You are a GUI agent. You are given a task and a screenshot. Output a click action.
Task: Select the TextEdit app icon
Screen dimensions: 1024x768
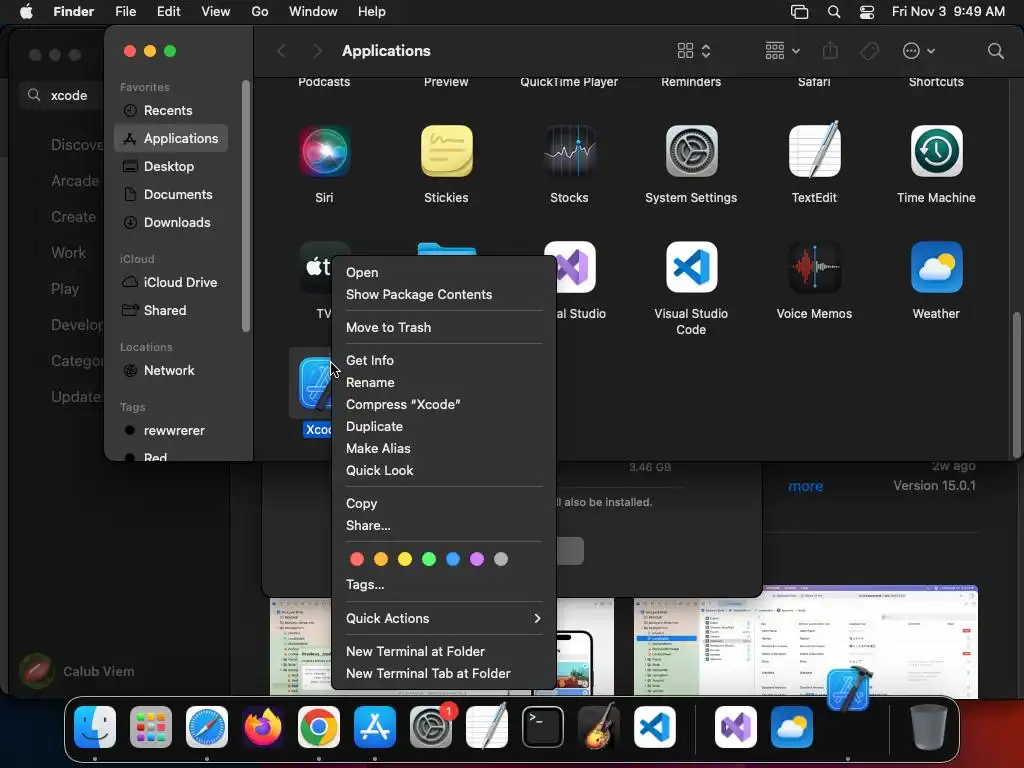[814, 151]
